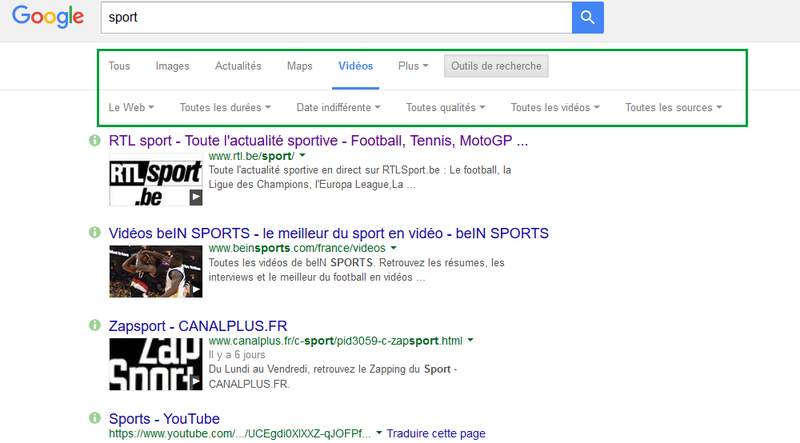Click the www.beinsports.com/france/videos URL text
Viewport: 800px width, 443px height.
pos(297,248)
